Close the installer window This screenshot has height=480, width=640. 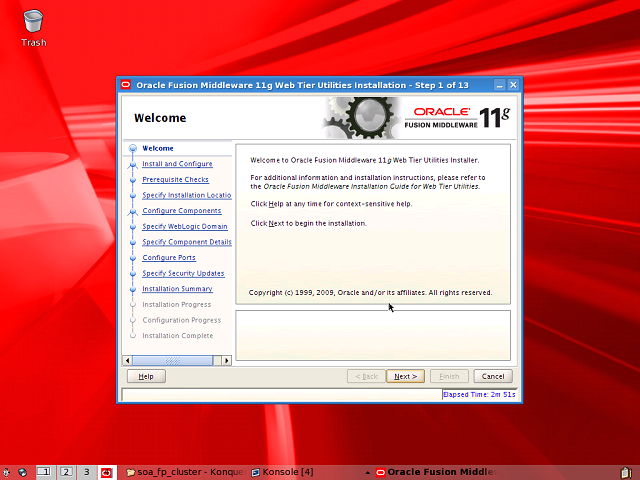tap(513, 85)
